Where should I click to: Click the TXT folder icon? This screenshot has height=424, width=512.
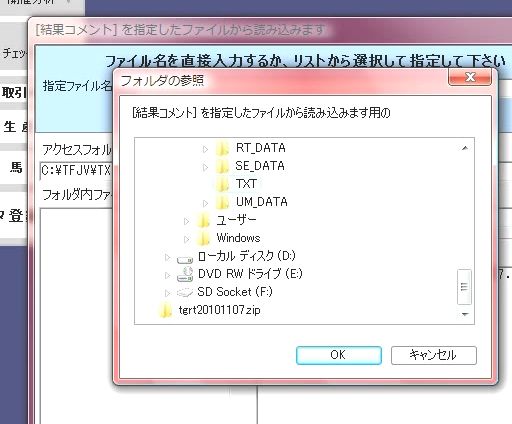tap(223, 184)
